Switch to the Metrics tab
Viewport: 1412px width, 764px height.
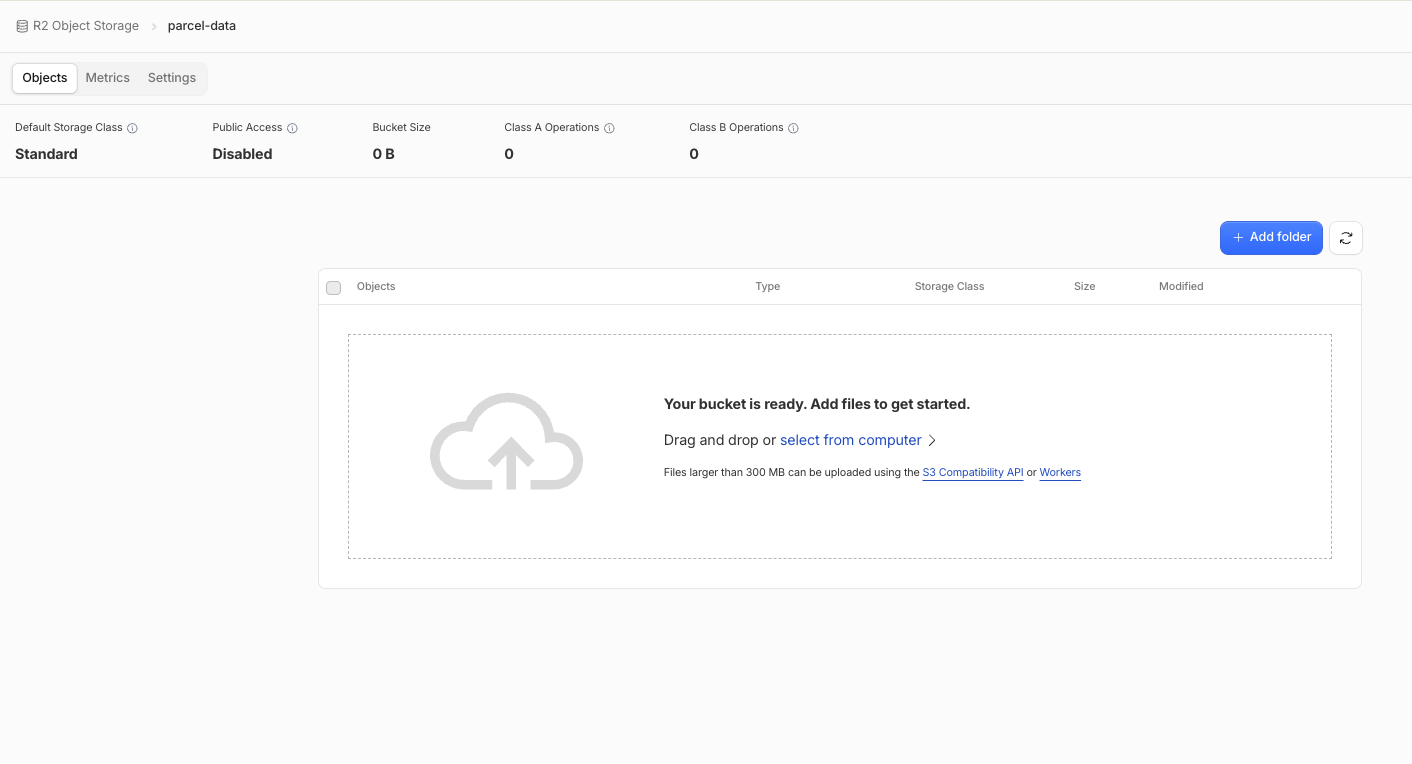(x=108, y=78)
